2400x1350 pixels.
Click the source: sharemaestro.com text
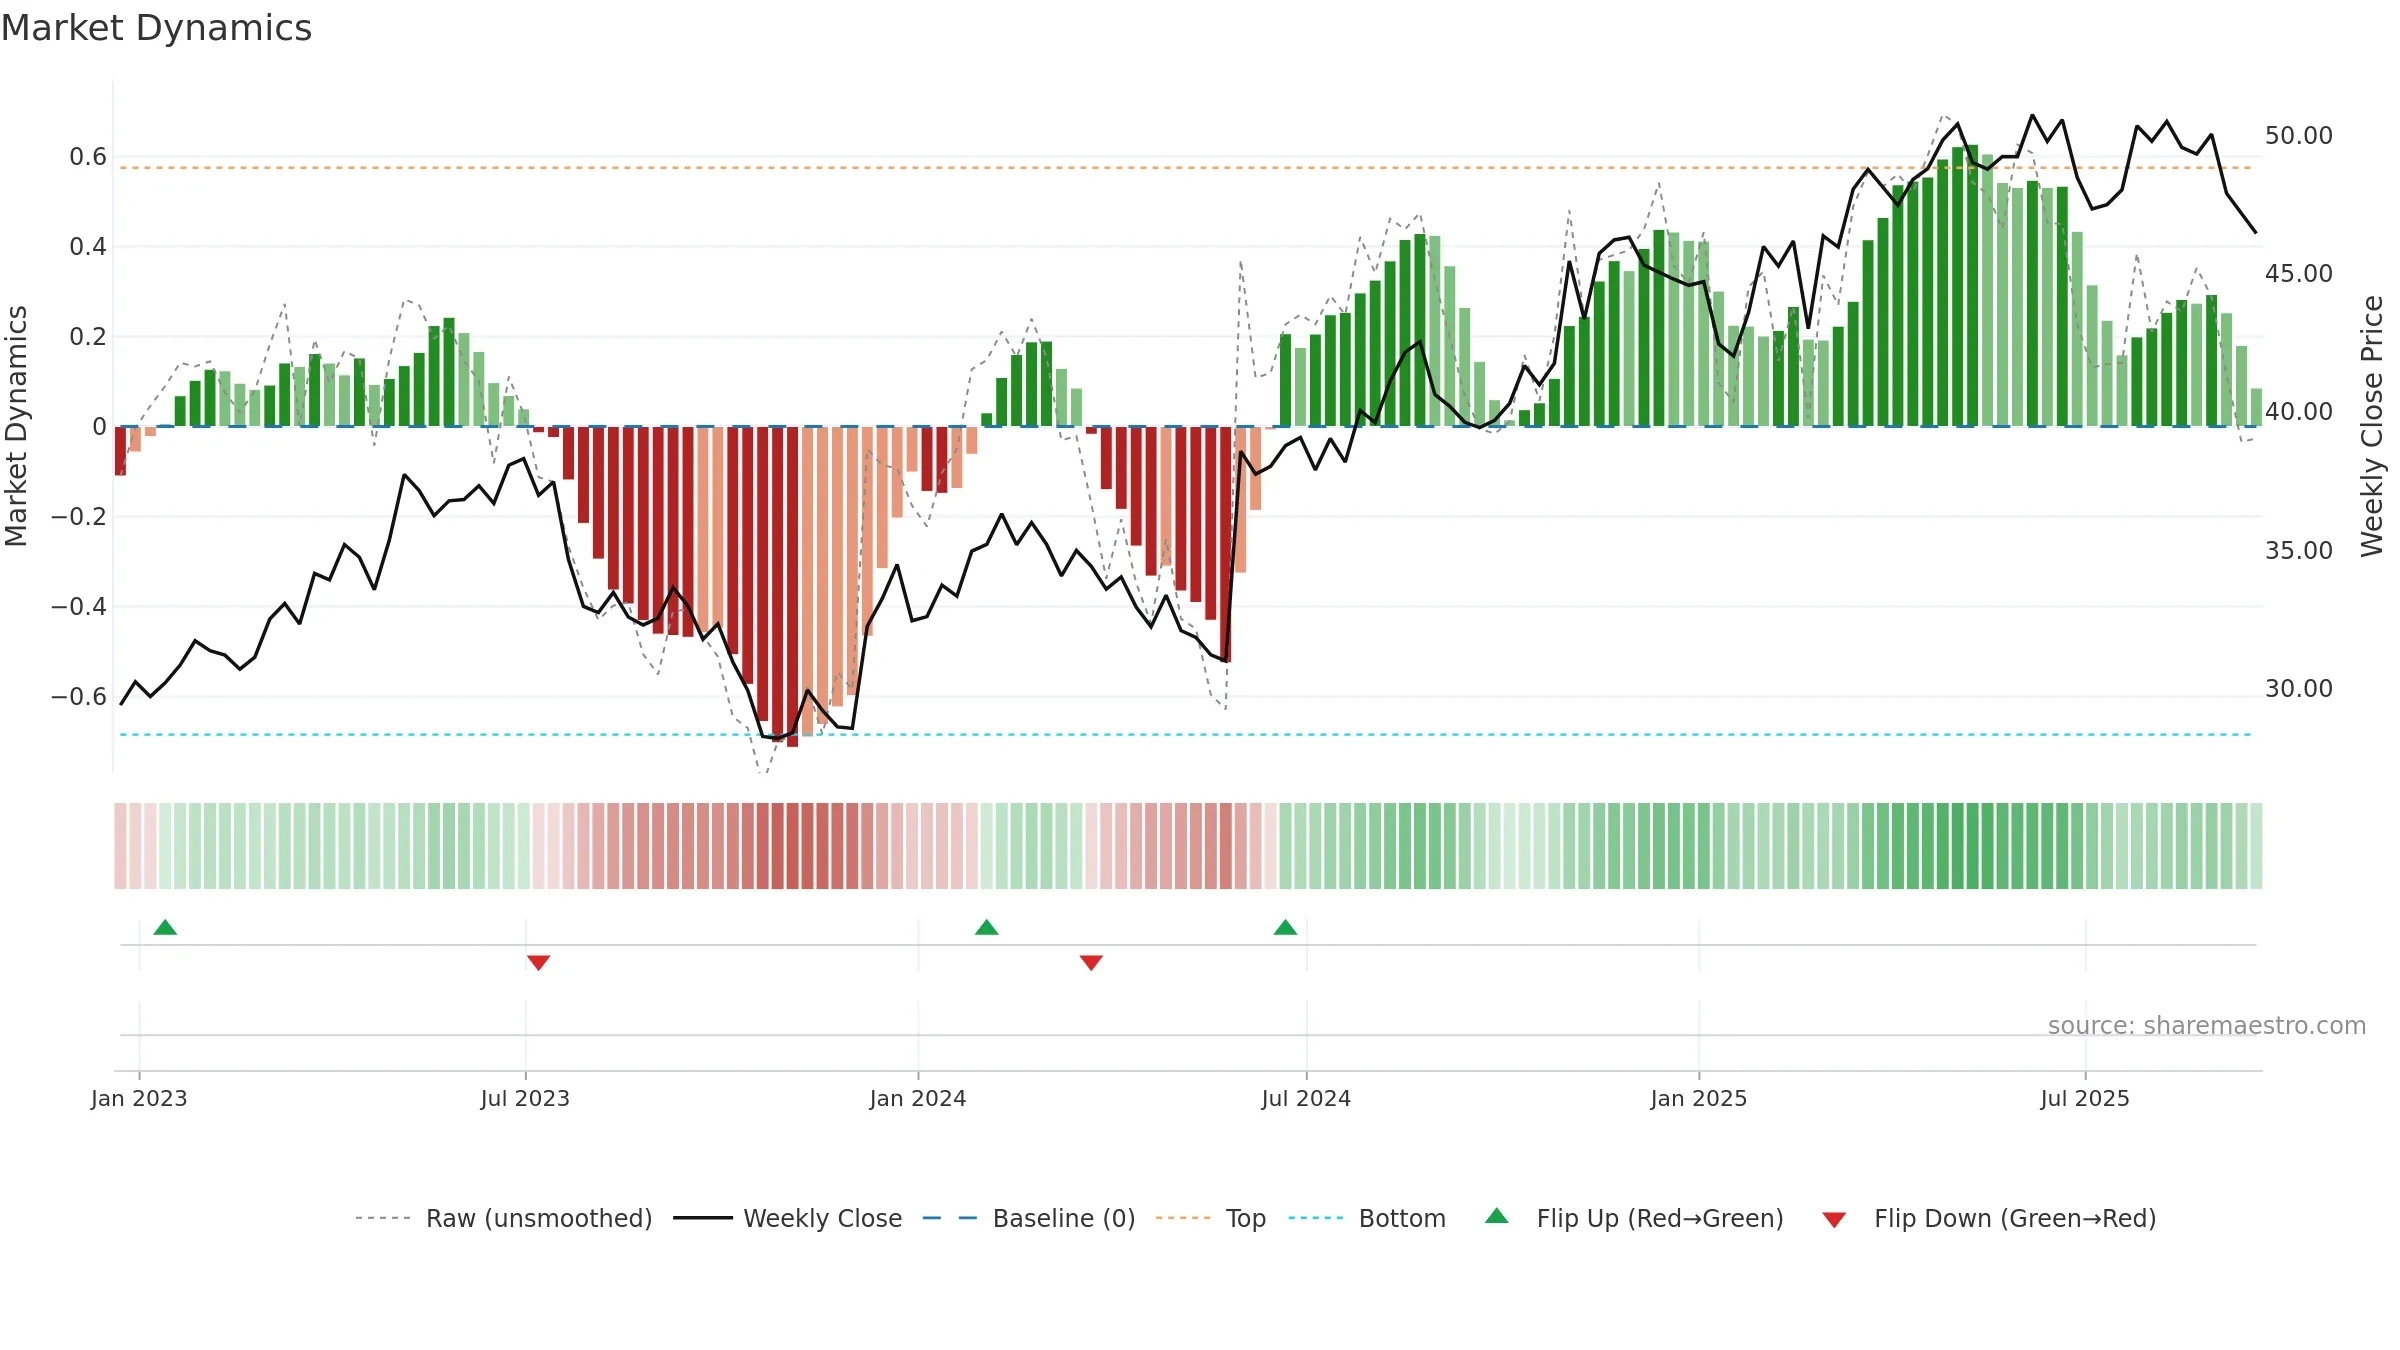[x=2207, y=1025]
